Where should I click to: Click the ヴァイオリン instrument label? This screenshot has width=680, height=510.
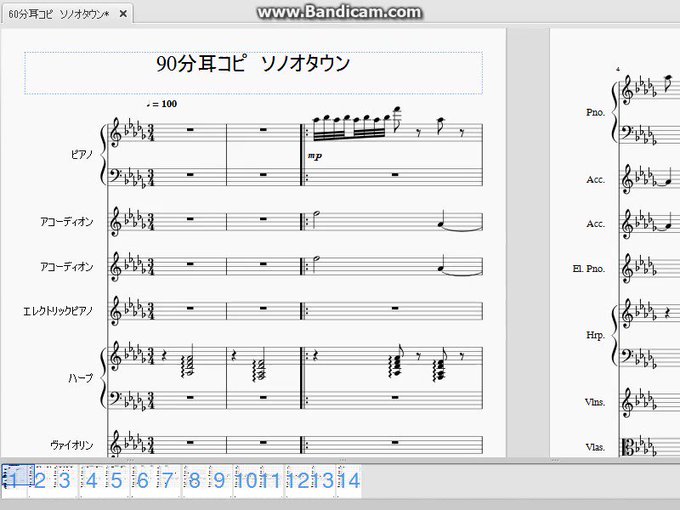tap(72, 445)
